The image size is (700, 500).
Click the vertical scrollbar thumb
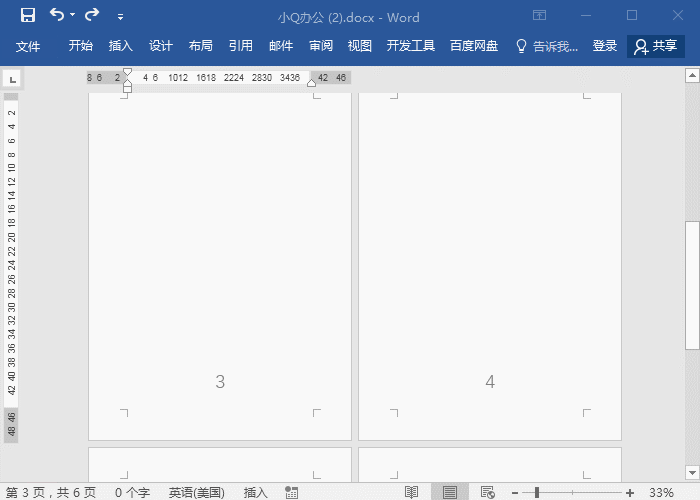click(692, 285)
